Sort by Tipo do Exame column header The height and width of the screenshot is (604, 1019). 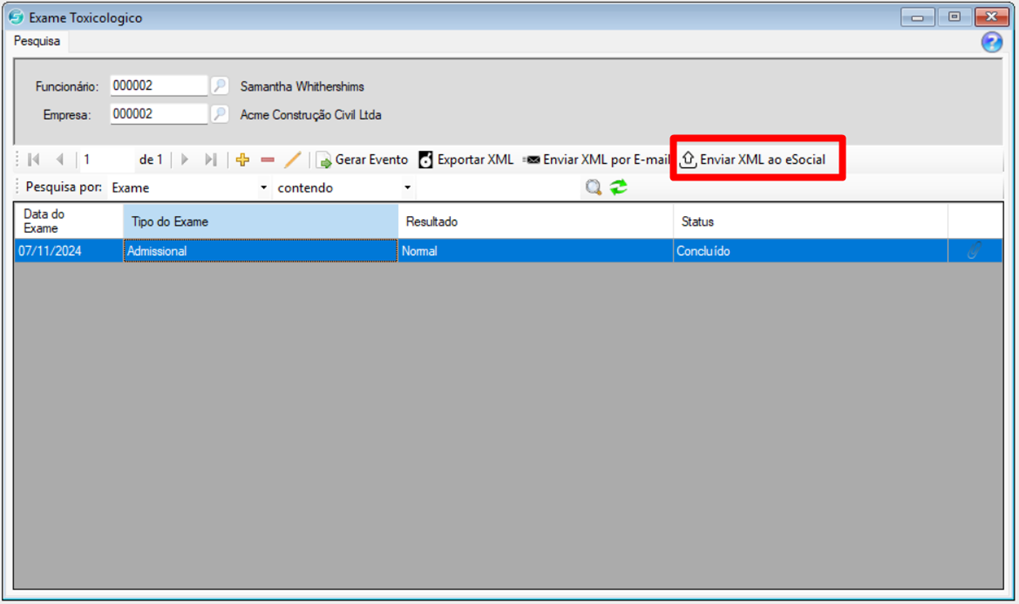pos(261,221)
